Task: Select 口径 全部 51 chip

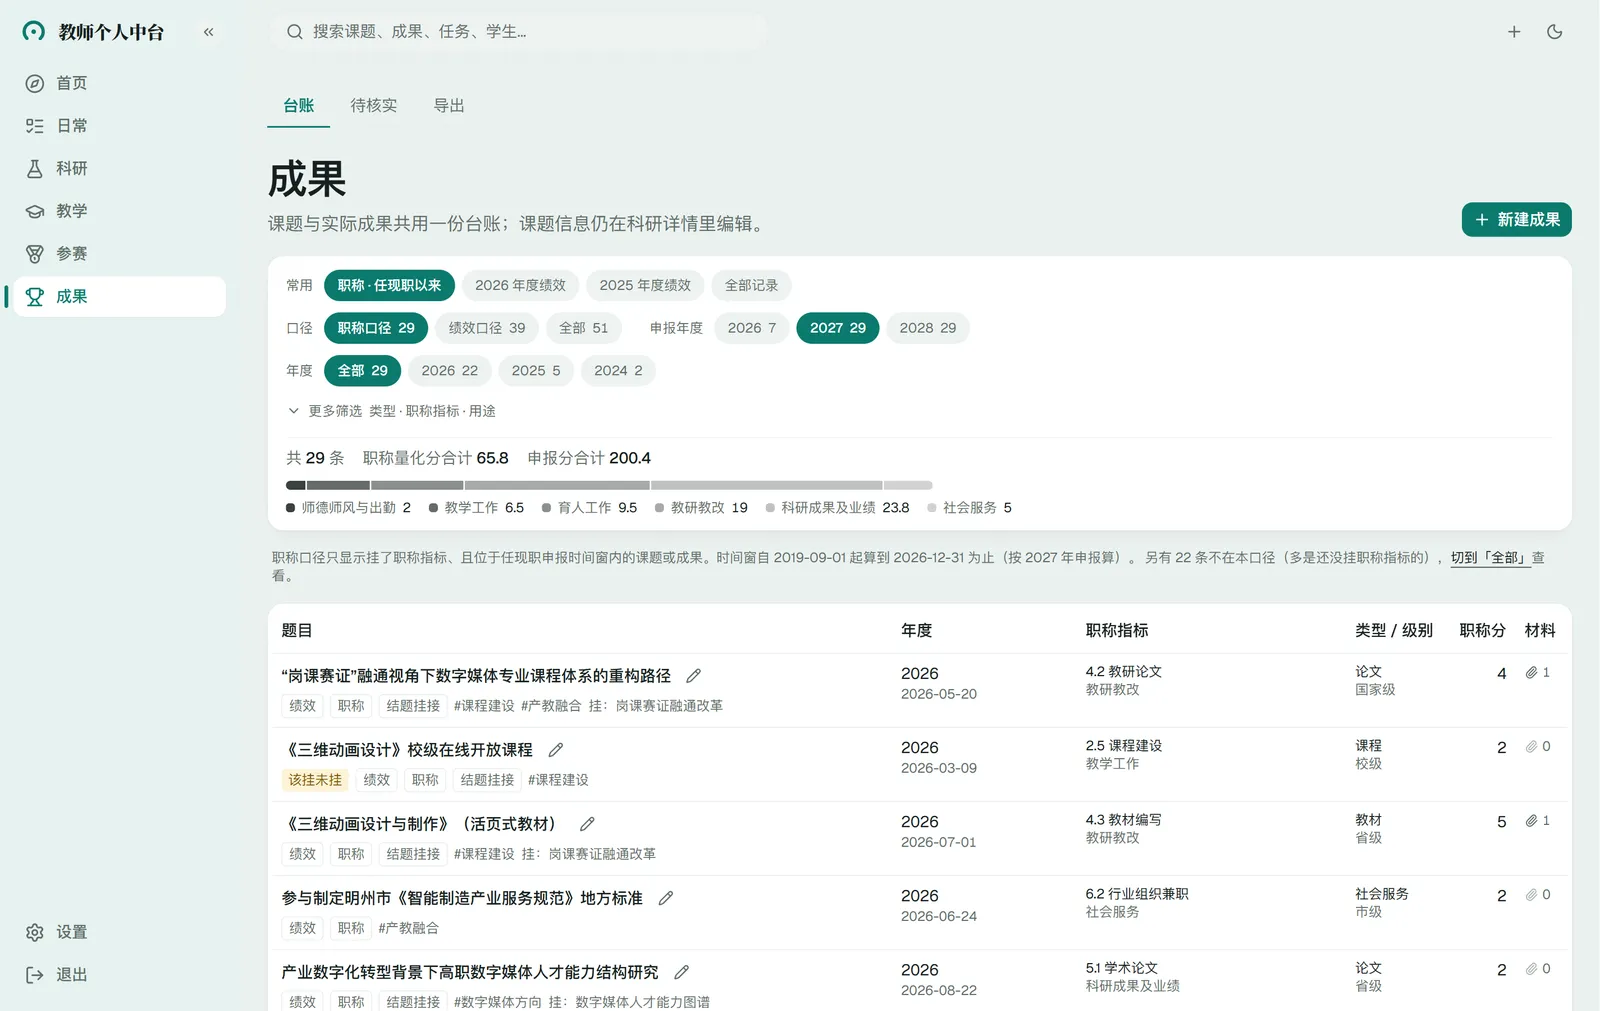Action: click(583, 328)
